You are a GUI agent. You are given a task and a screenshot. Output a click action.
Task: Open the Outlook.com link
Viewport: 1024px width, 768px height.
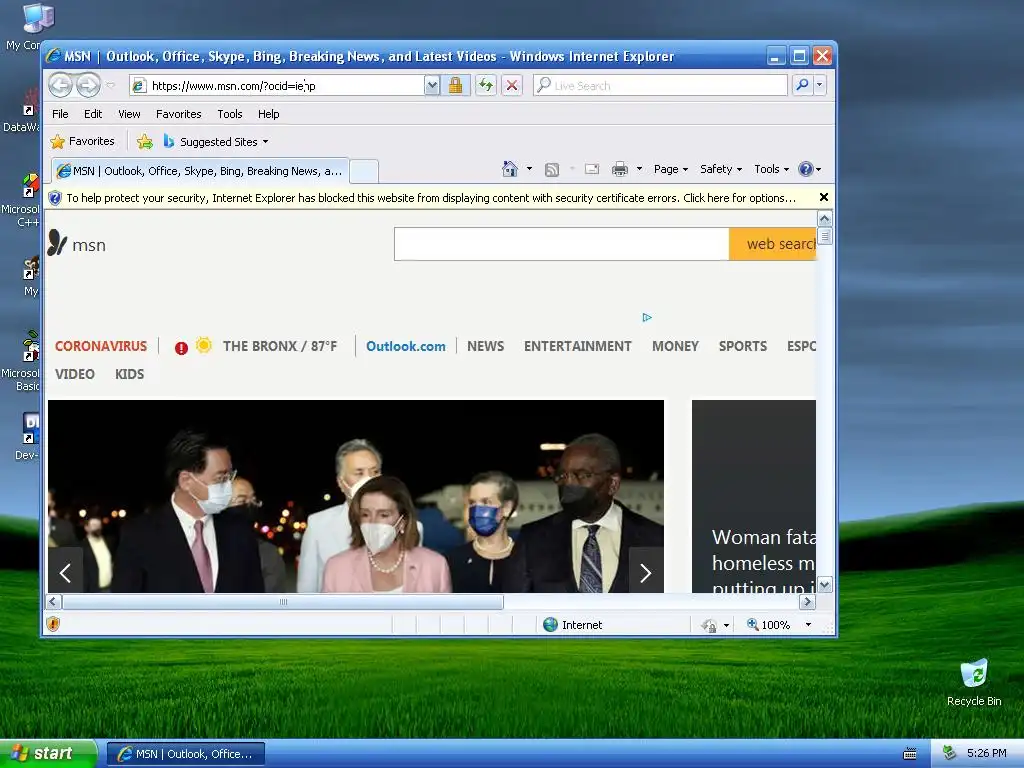point(406,346)
